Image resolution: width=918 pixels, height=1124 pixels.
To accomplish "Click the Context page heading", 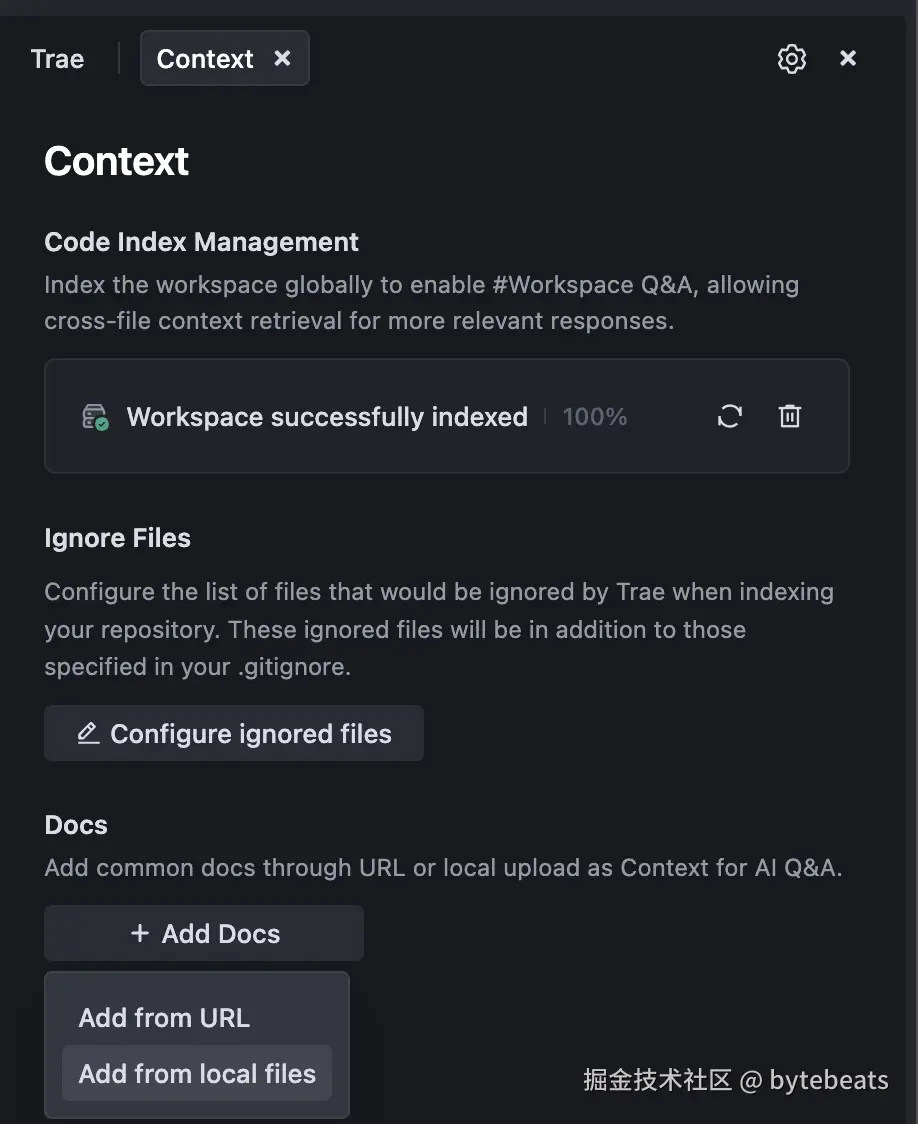I will 116,160.
